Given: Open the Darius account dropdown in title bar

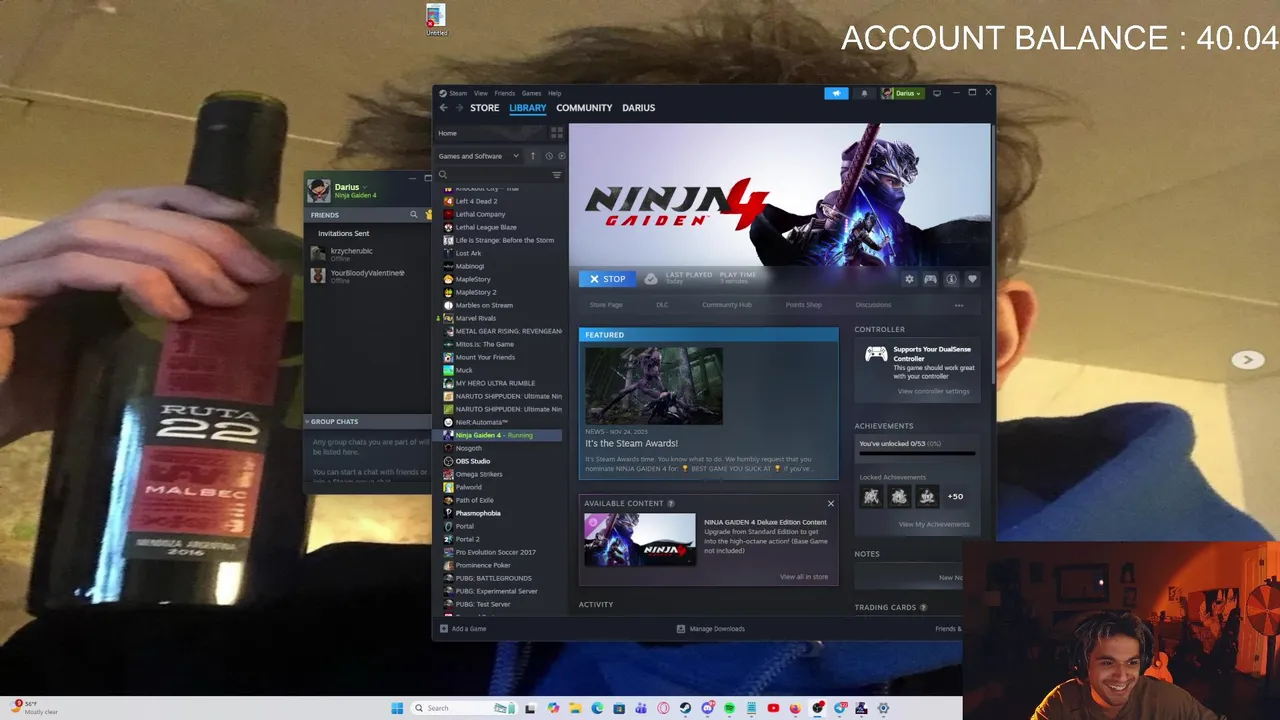Looking at the screenshot, I should pos(902,93).
